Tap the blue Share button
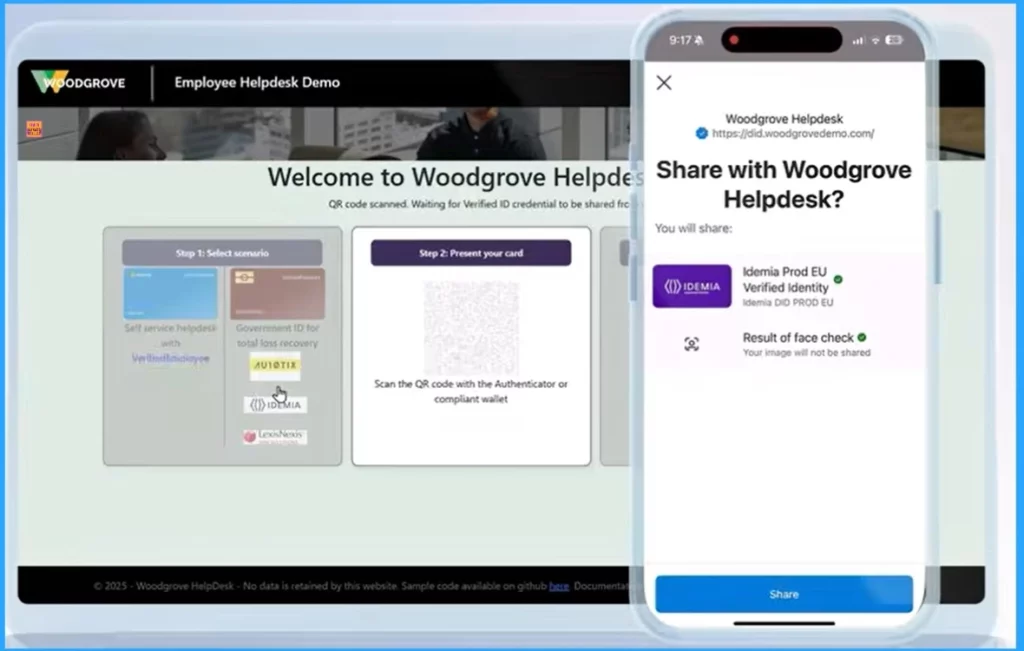Image resolution: width=1024 pixels, height=651 pixels. coord(784,594)
